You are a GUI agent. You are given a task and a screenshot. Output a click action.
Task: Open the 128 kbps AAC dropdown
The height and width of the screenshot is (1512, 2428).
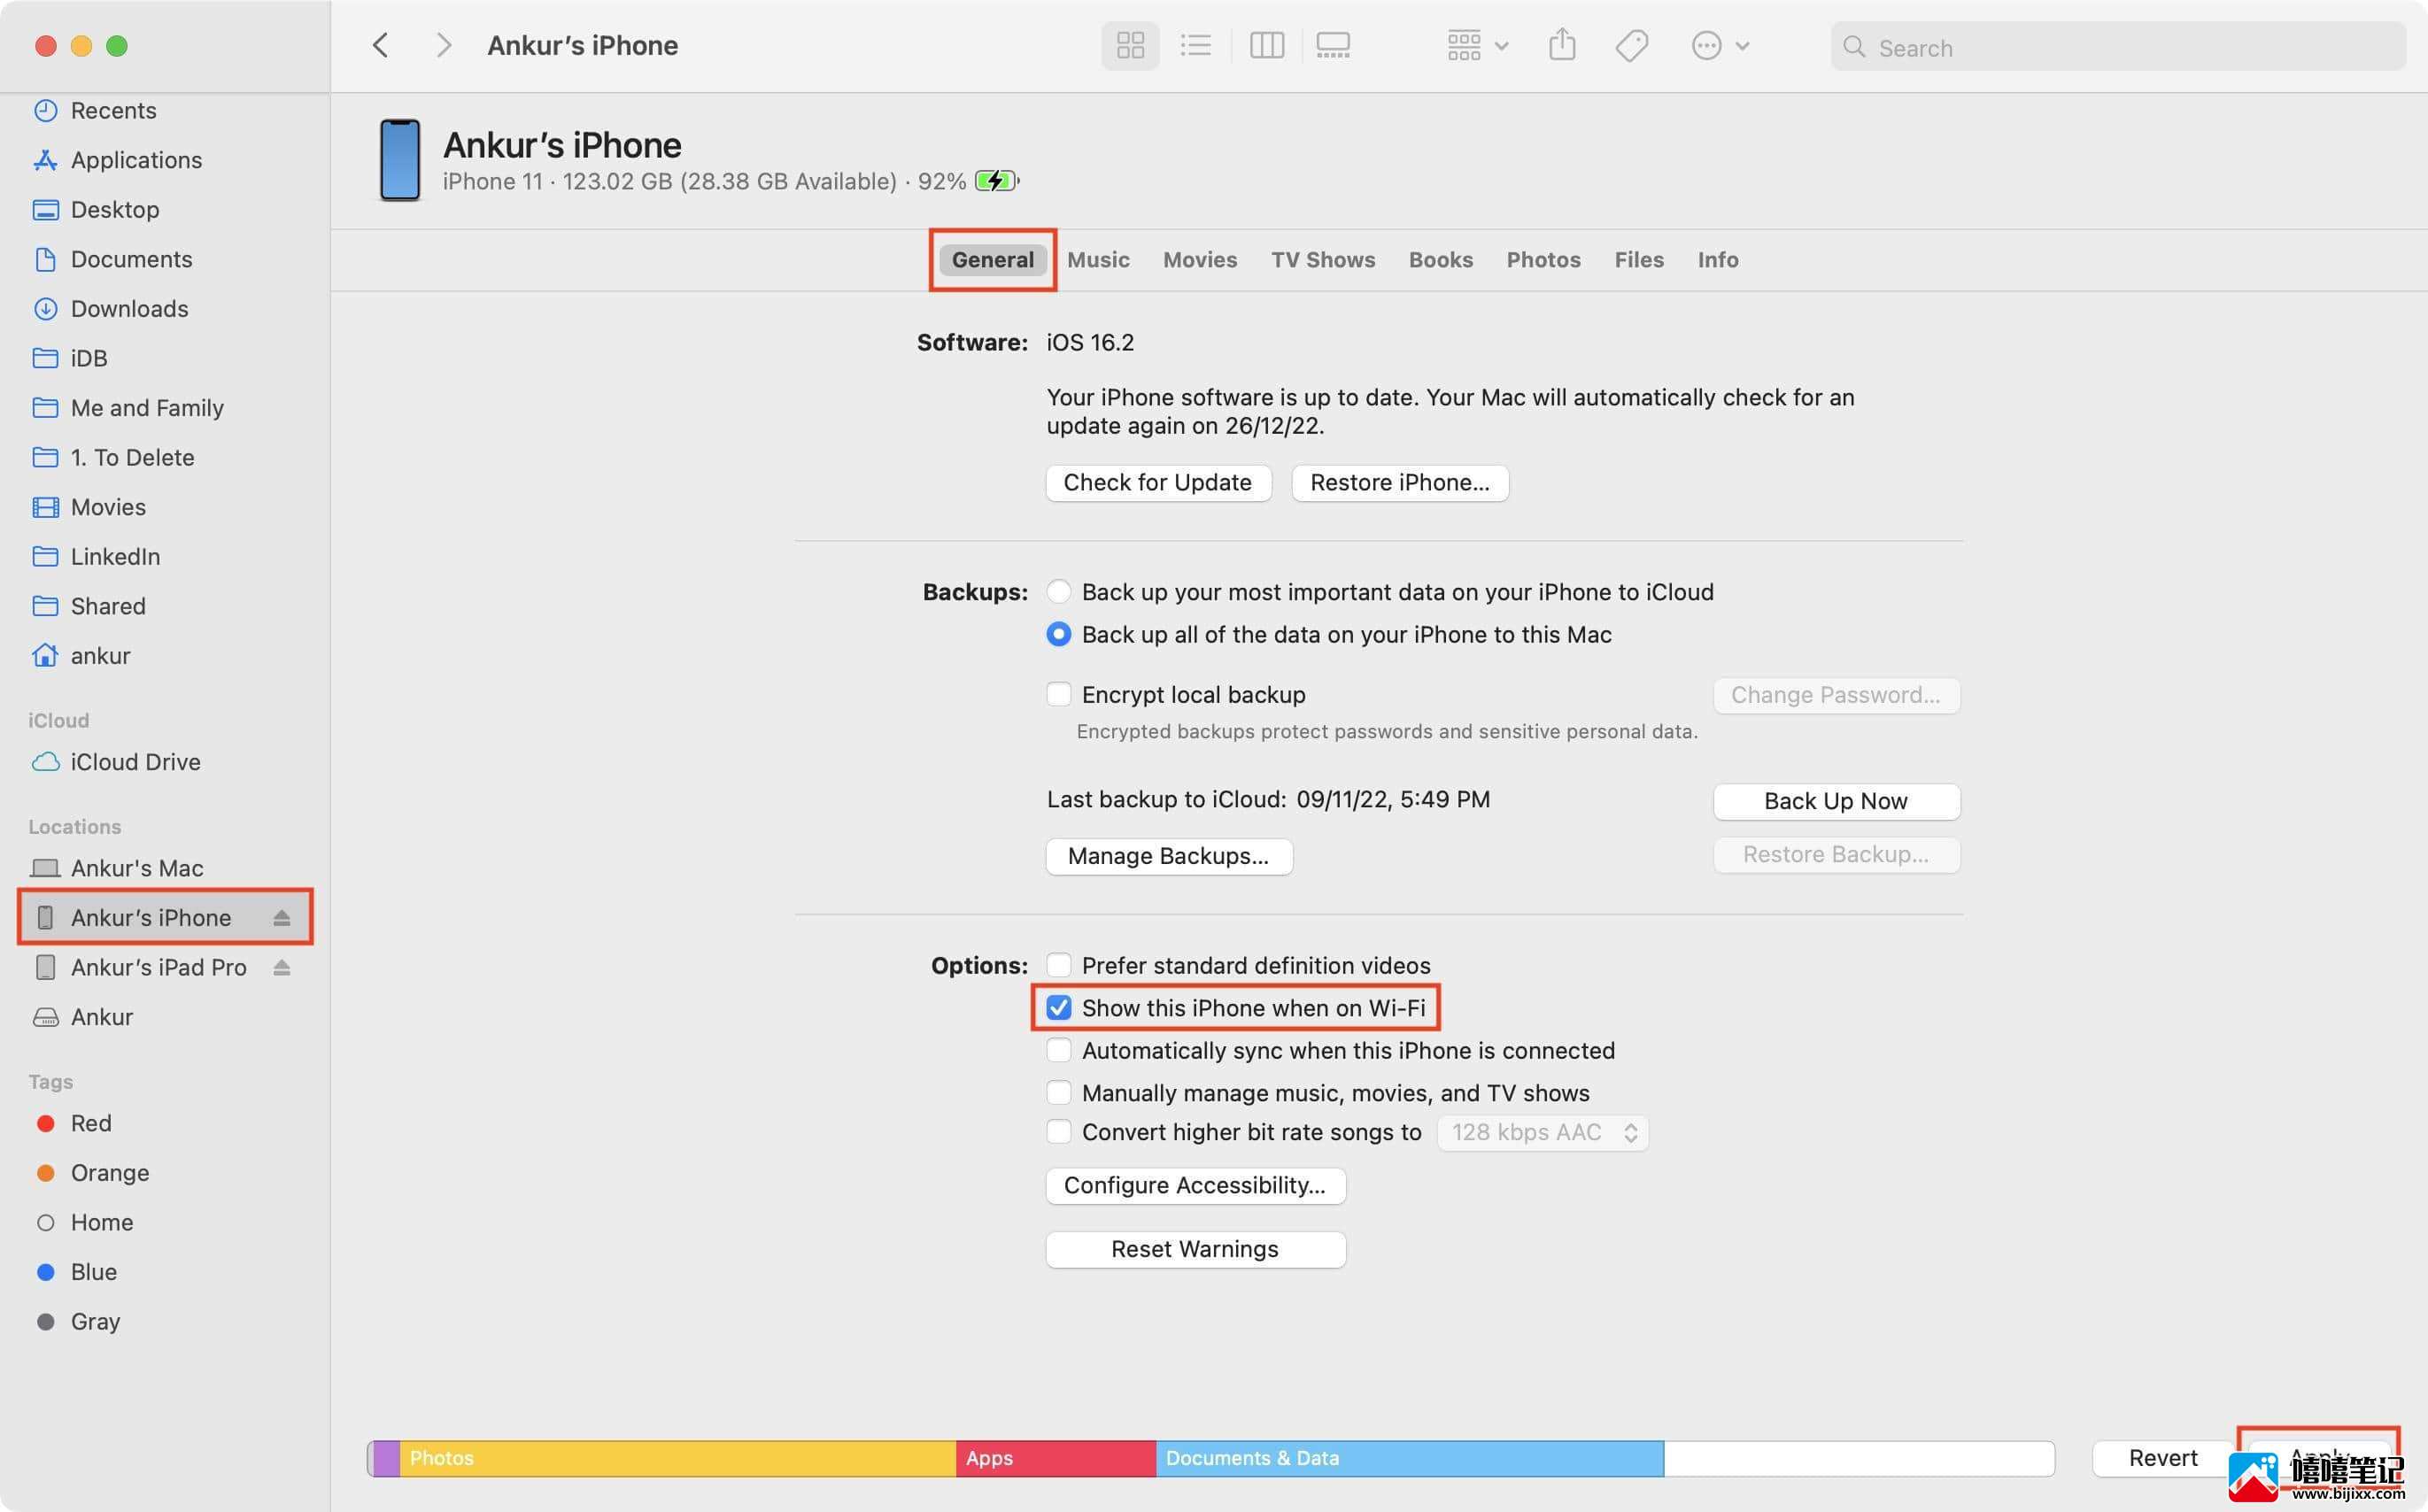[1543, 1133]
